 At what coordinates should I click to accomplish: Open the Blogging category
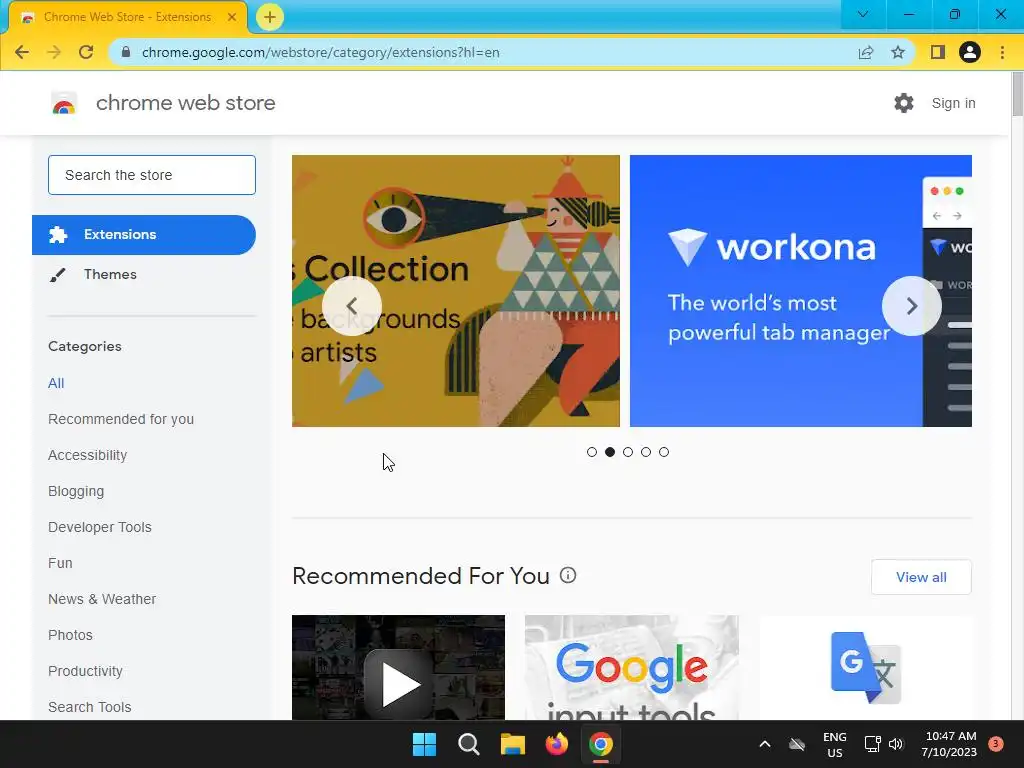point(76,491)
